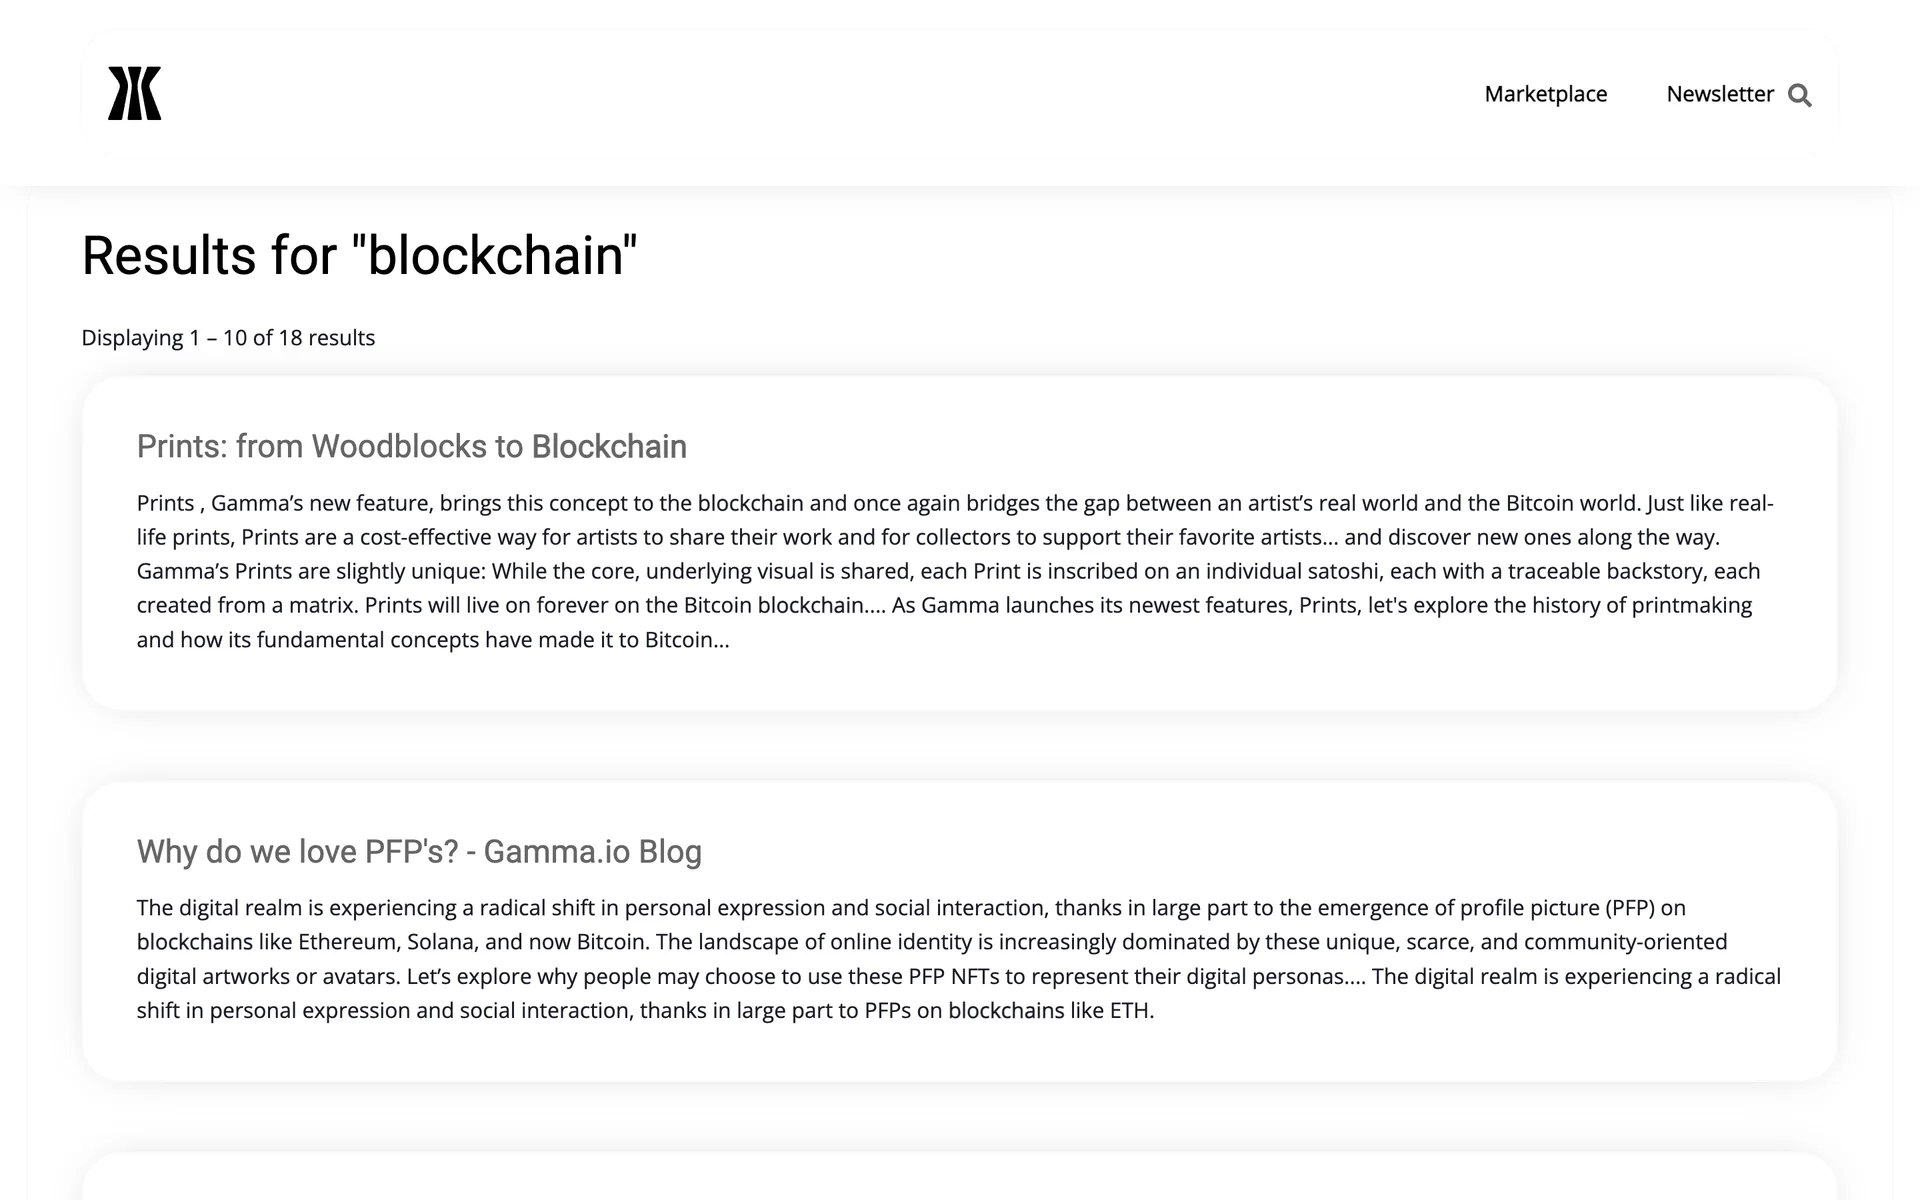1920x1200 pixels.
Task: Click "blockchains like ETH." ending the PFP excerpt
Action: pos(1050,1011)
